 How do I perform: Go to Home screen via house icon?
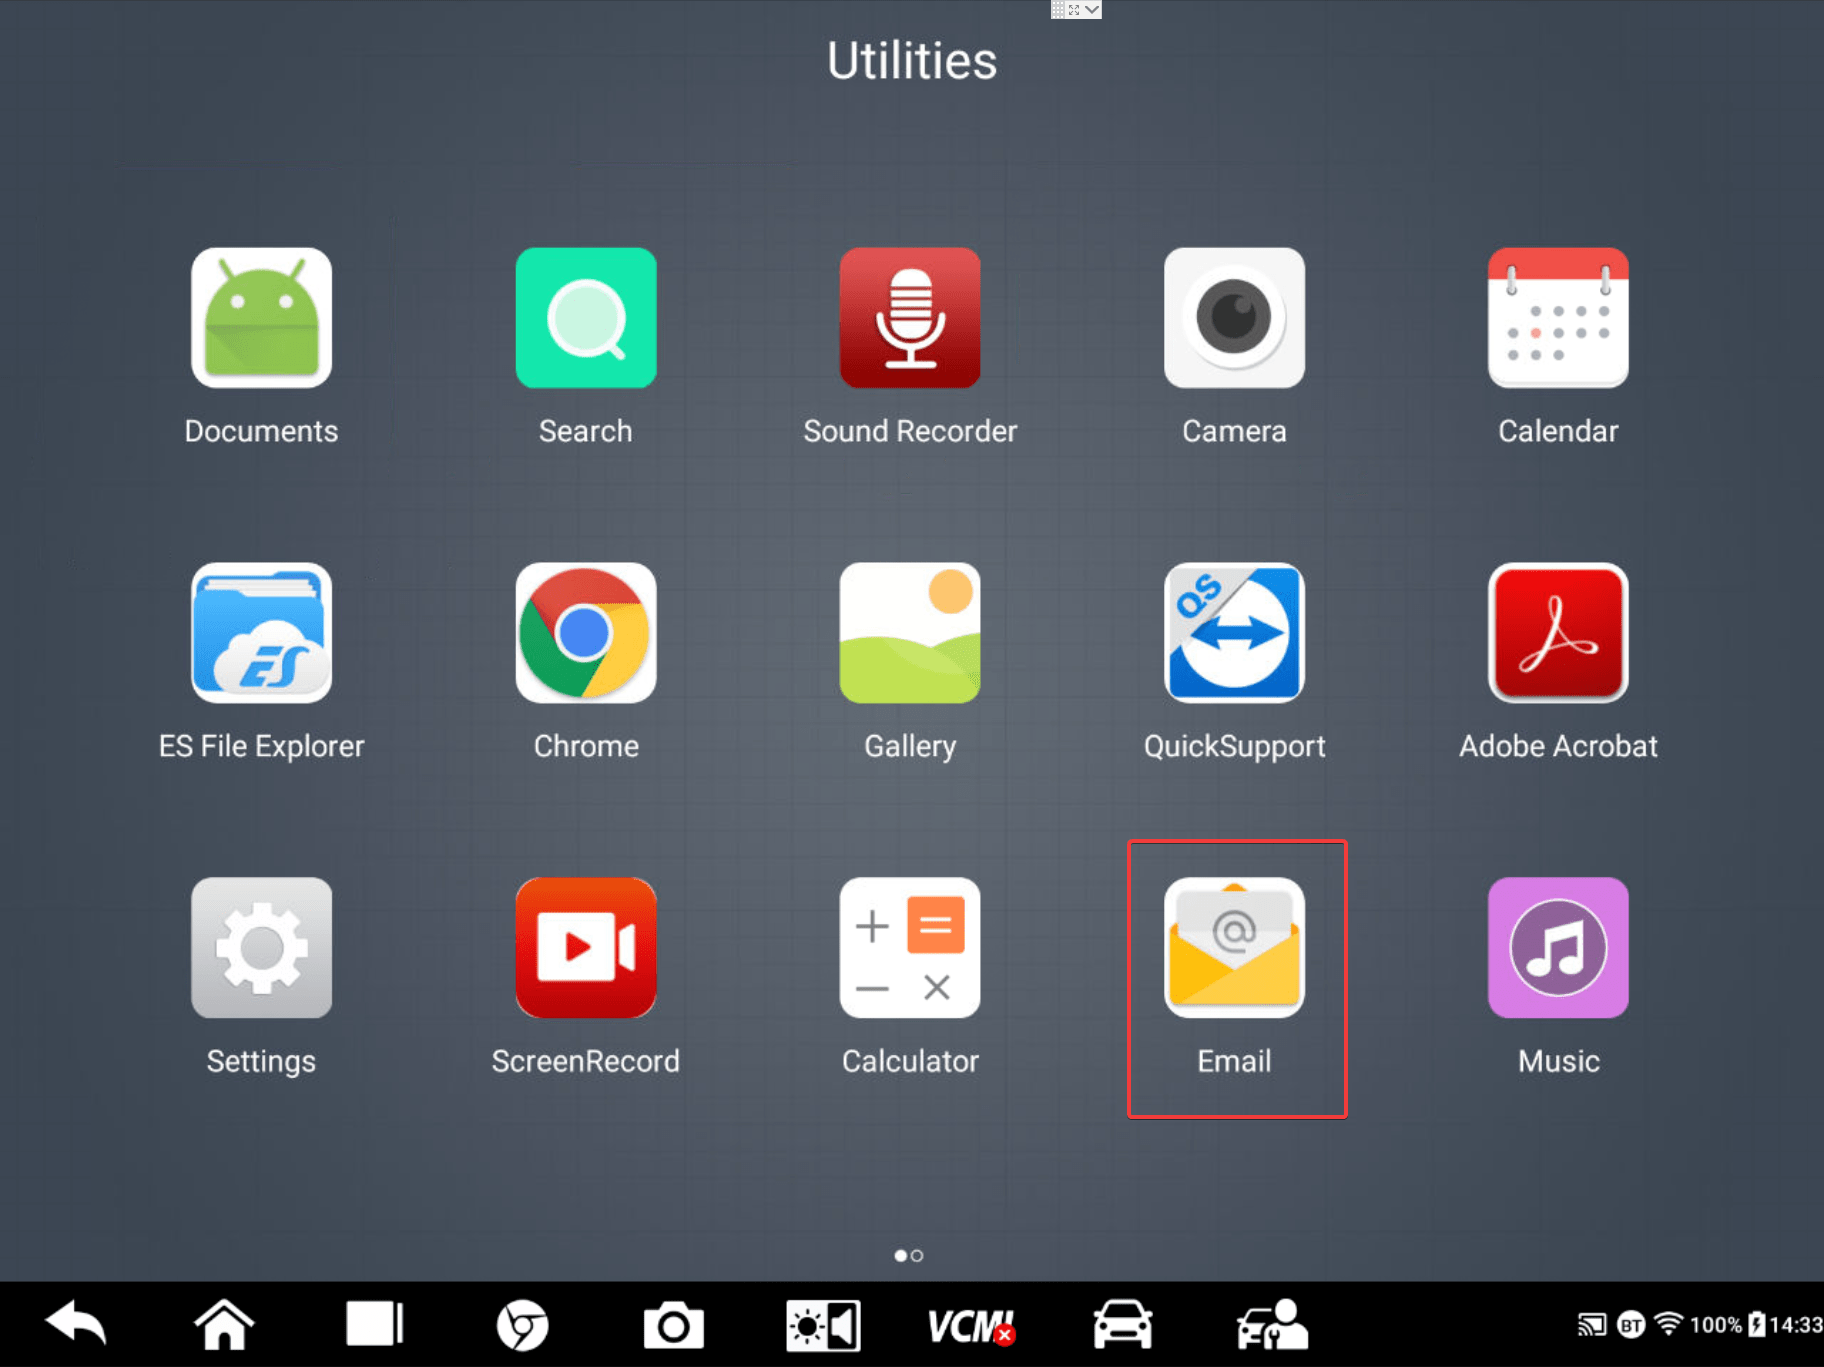[224, 1325]
